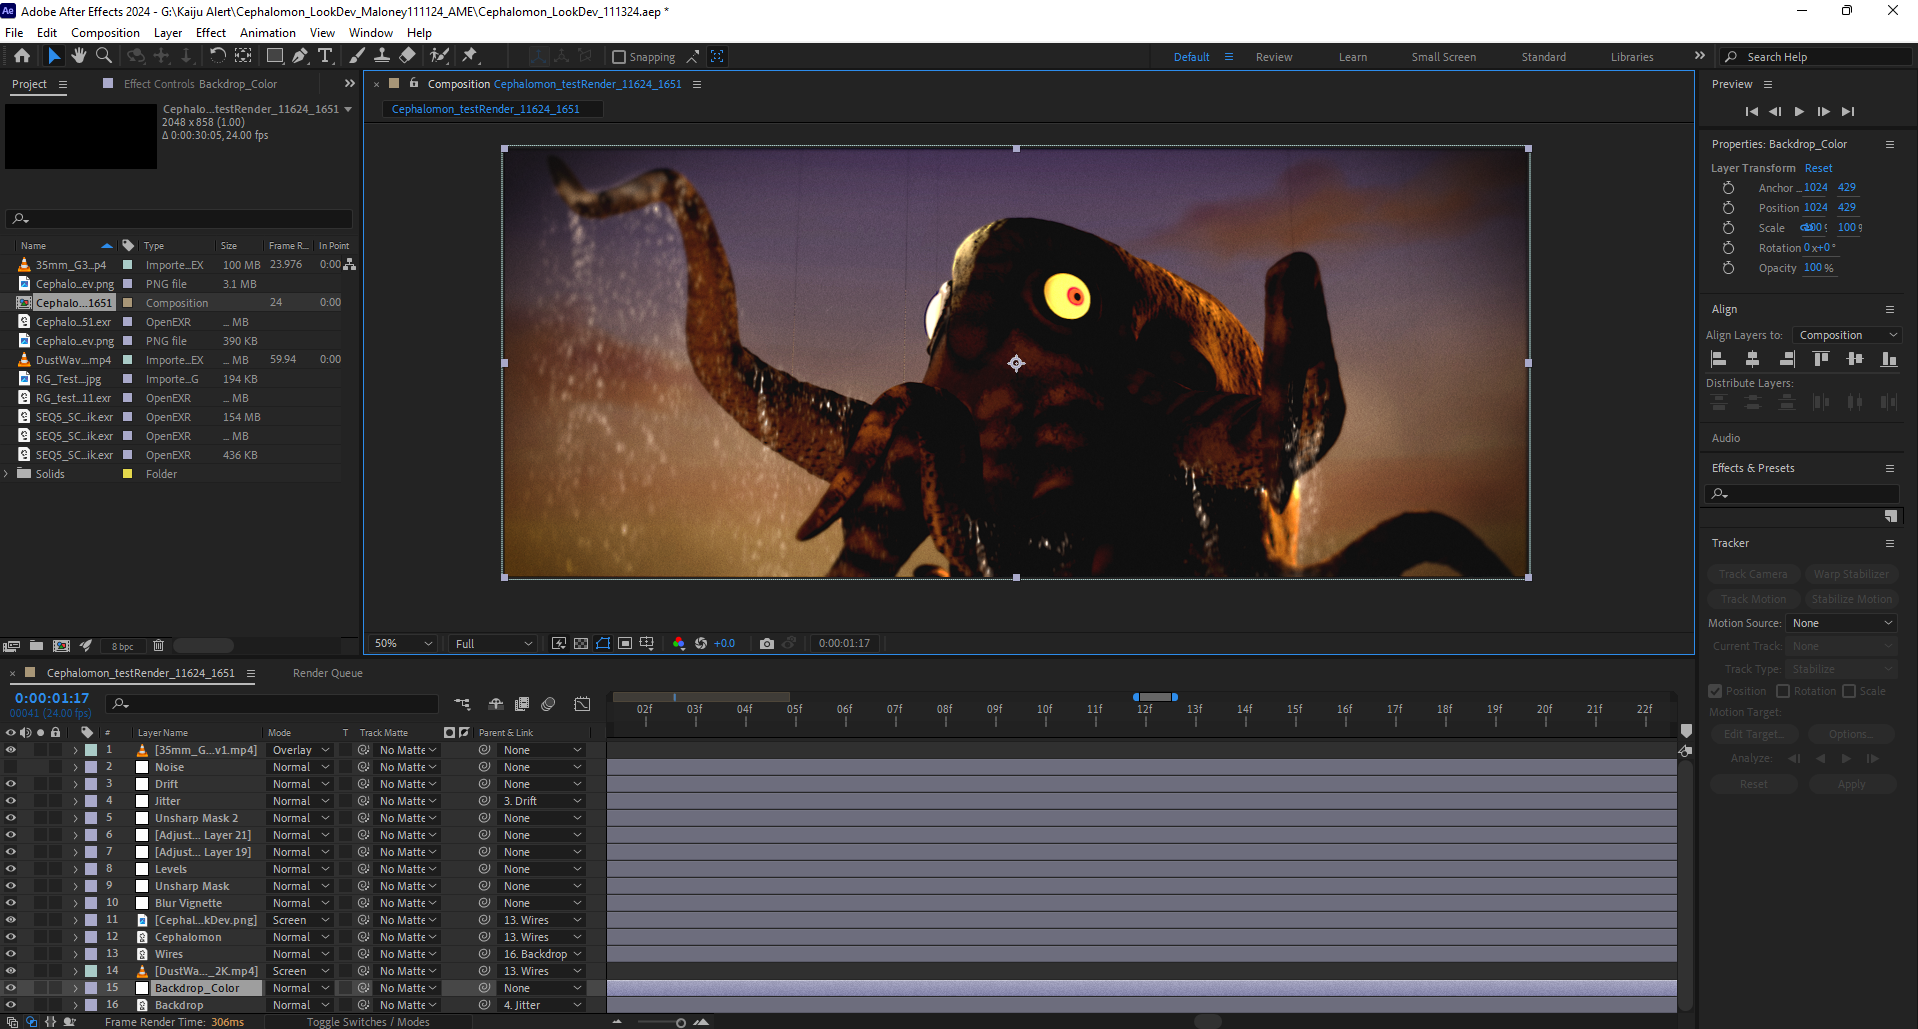Screen dimensions: 1918x1029
Task: Toggle visibility of the Backdrop_Color layer
Action: (11, 988)
